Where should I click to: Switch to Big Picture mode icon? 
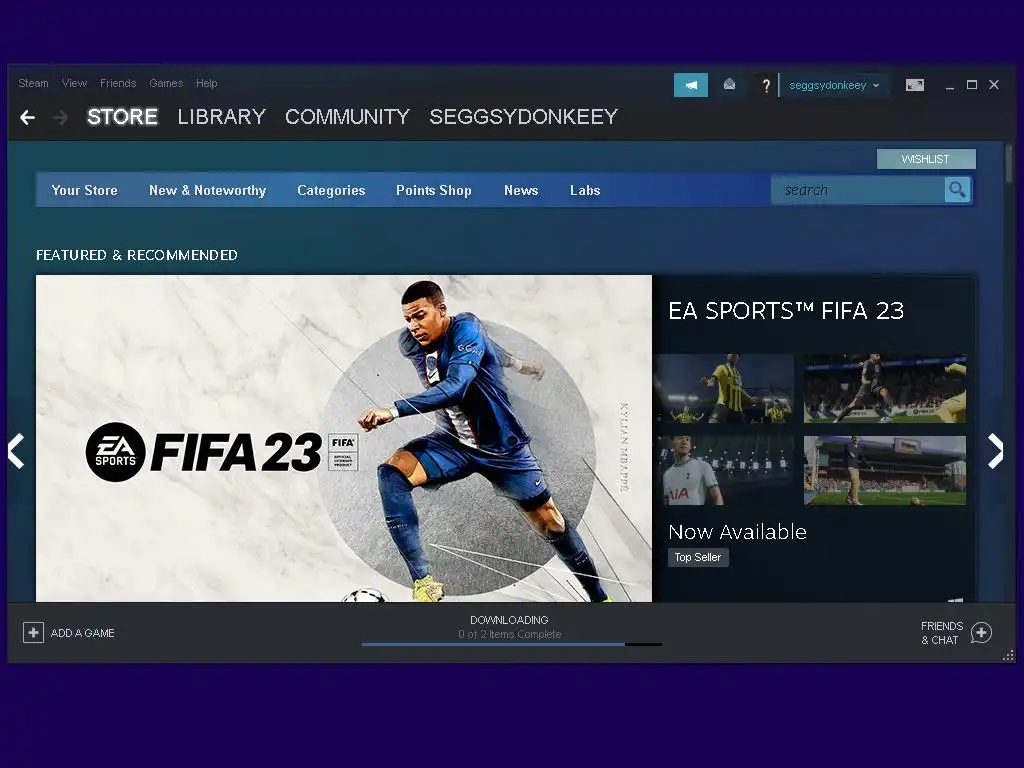(x=914, y=85)
